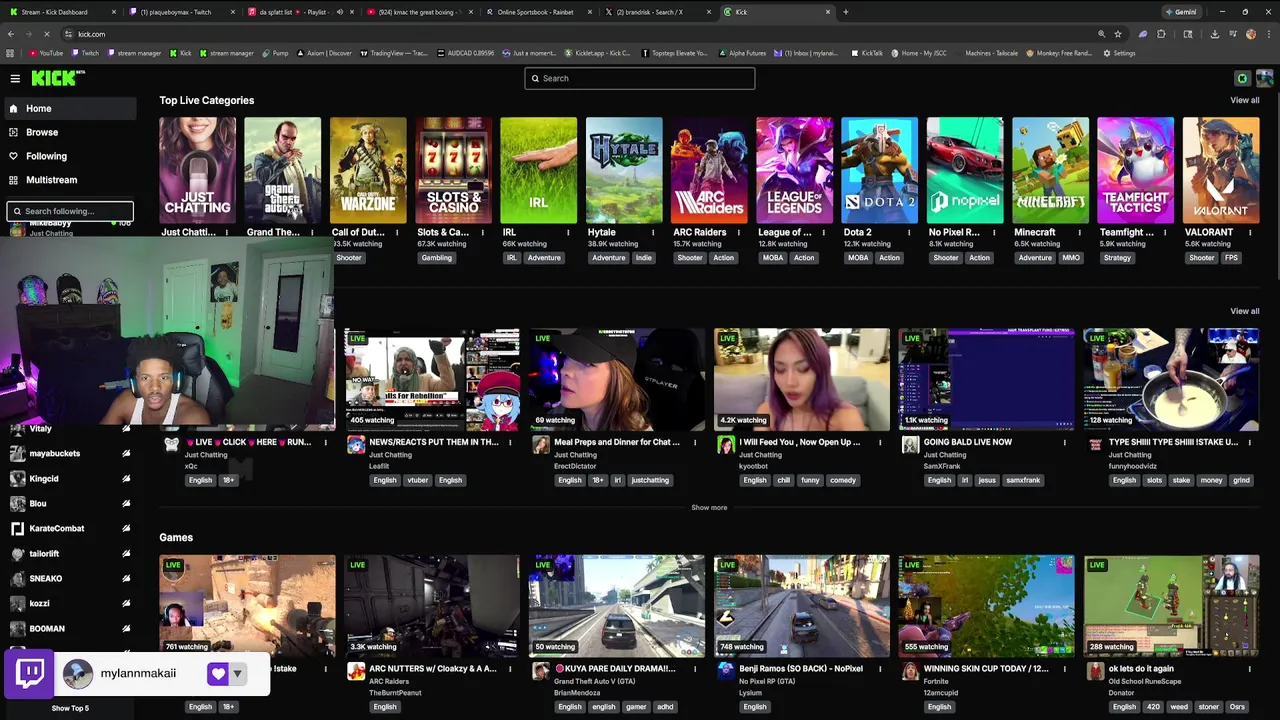Click the Kick logo

point(57,78)
